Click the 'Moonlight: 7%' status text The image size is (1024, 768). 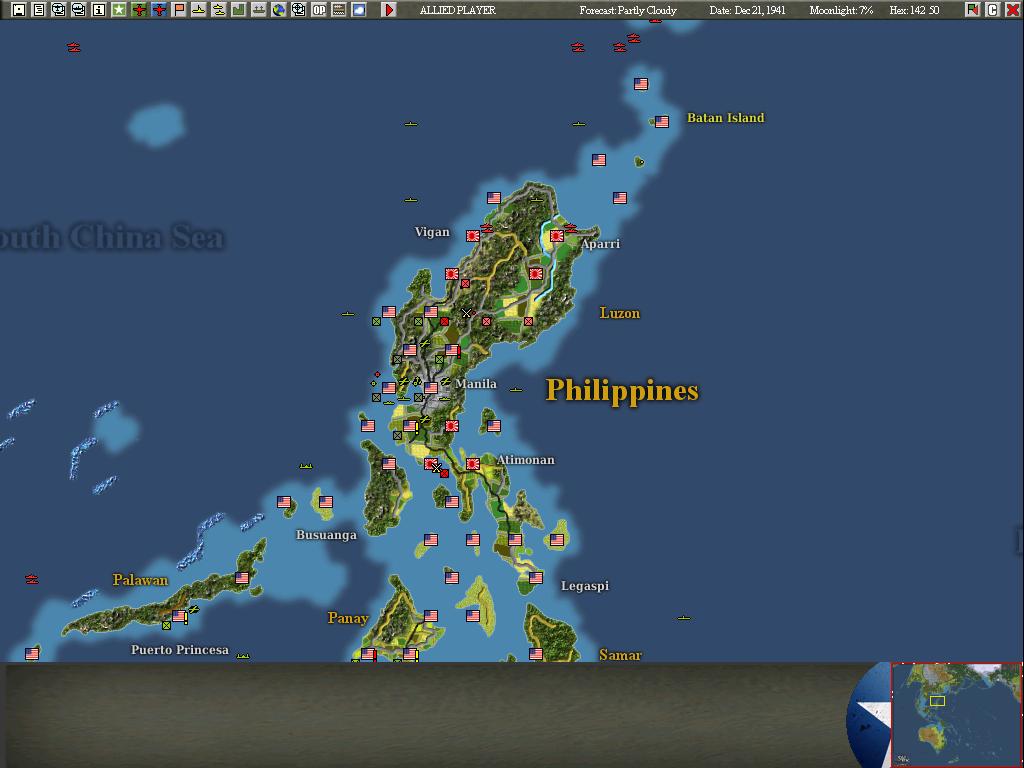click(841, 10)
